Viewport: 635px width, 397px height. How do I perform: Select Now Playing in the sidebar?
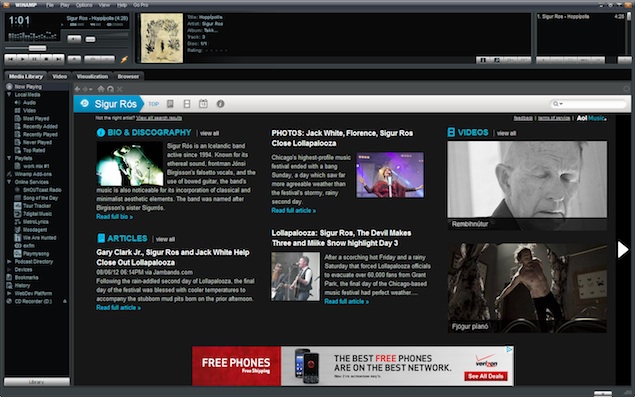(x=28, y=87)
